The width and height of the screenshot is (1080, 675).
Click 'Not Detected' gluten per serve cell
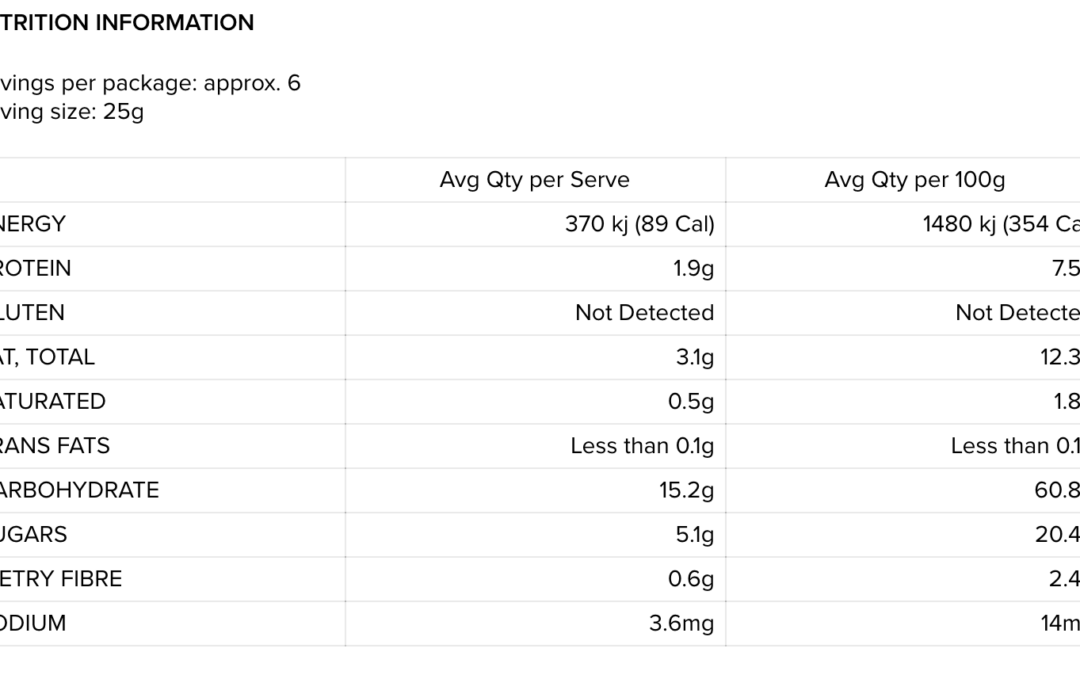pyautogui.click(x=644, y=312)
